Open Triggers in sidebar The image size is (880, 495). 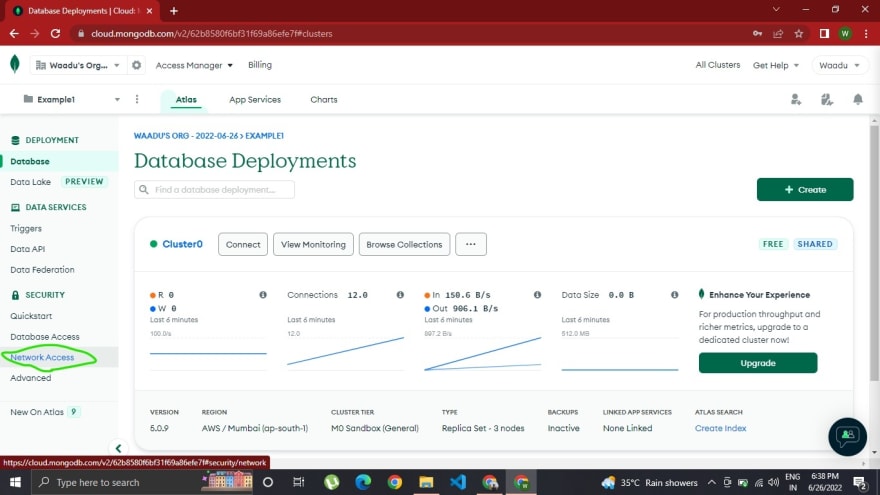pyautogui.click(x=26, y=228)
